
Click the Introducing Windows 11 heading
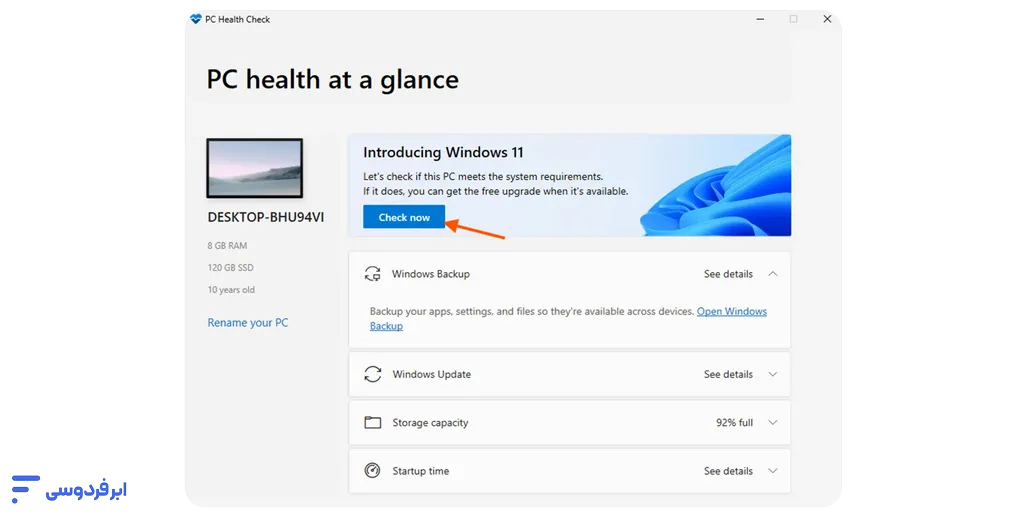[x=443, y=153]
